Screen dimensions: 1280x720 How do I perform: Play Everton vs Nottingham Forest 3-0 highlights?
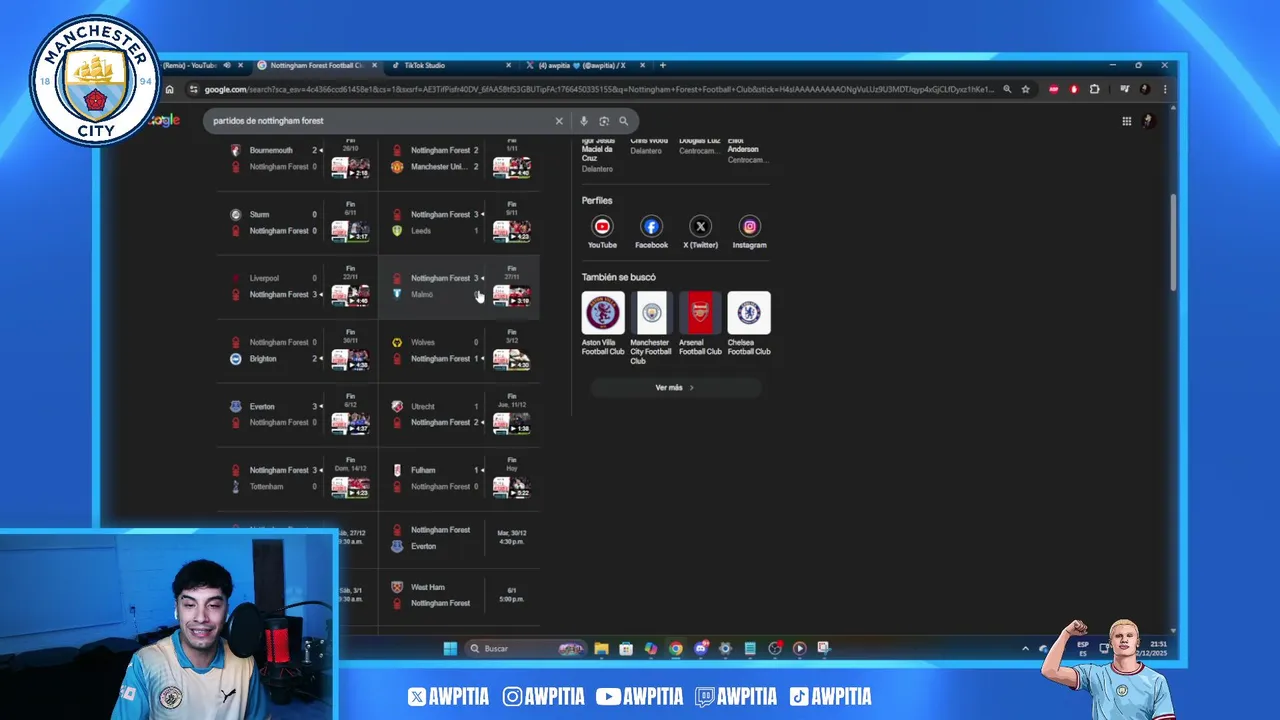click(x=350, y=423)
